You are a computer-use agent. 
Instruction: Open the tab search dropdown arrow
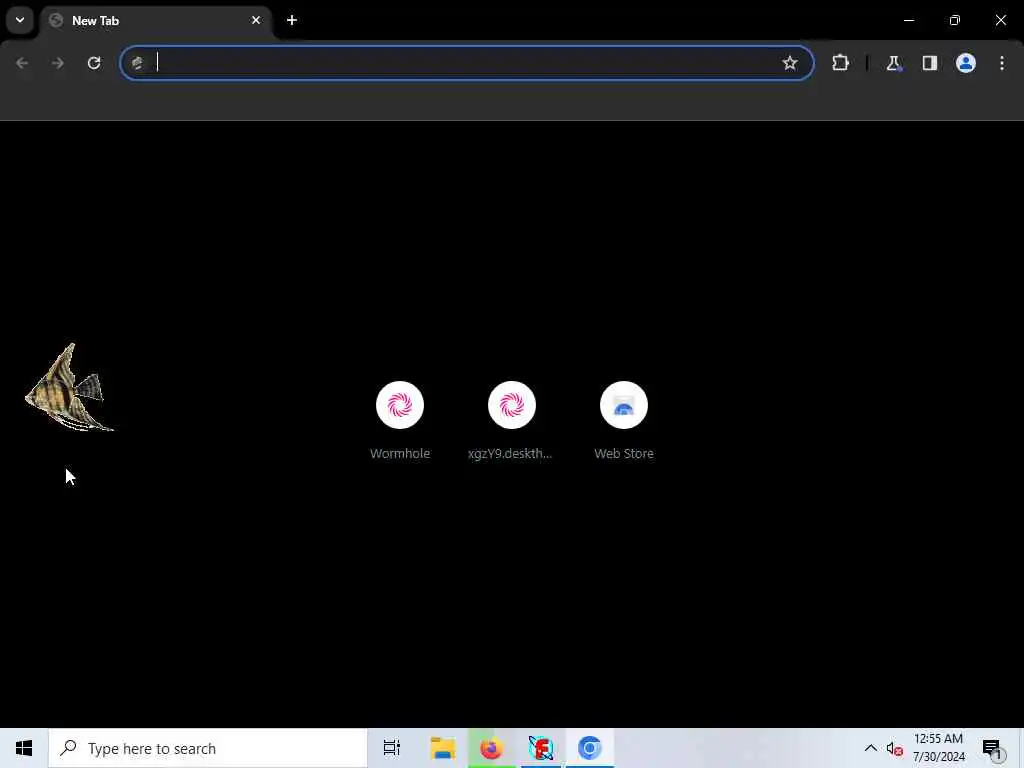click(20, 20)
